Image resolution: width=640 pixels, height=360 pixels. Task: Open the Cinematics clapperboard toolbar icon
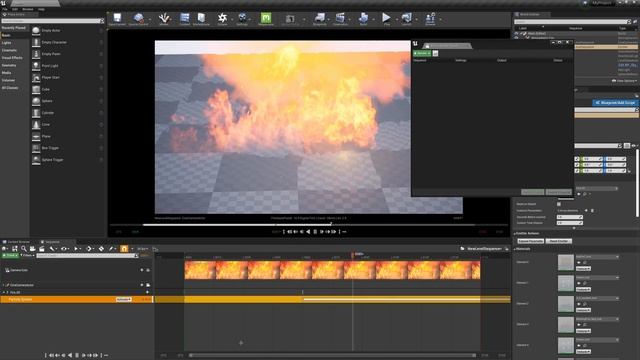tap(340, 18)
